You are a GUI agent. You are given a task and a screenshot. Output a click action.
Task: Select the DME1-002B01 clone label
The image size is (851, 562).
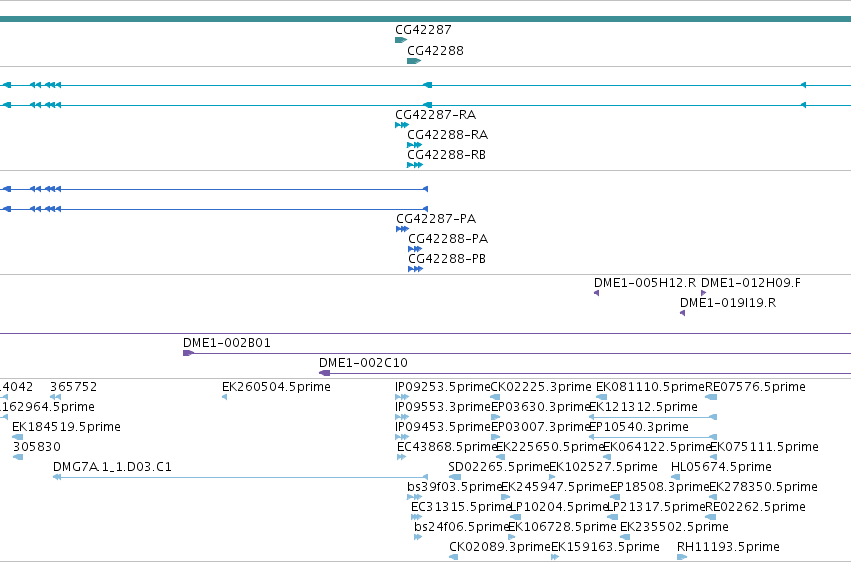pyautogui.click(x=227, y=343)
